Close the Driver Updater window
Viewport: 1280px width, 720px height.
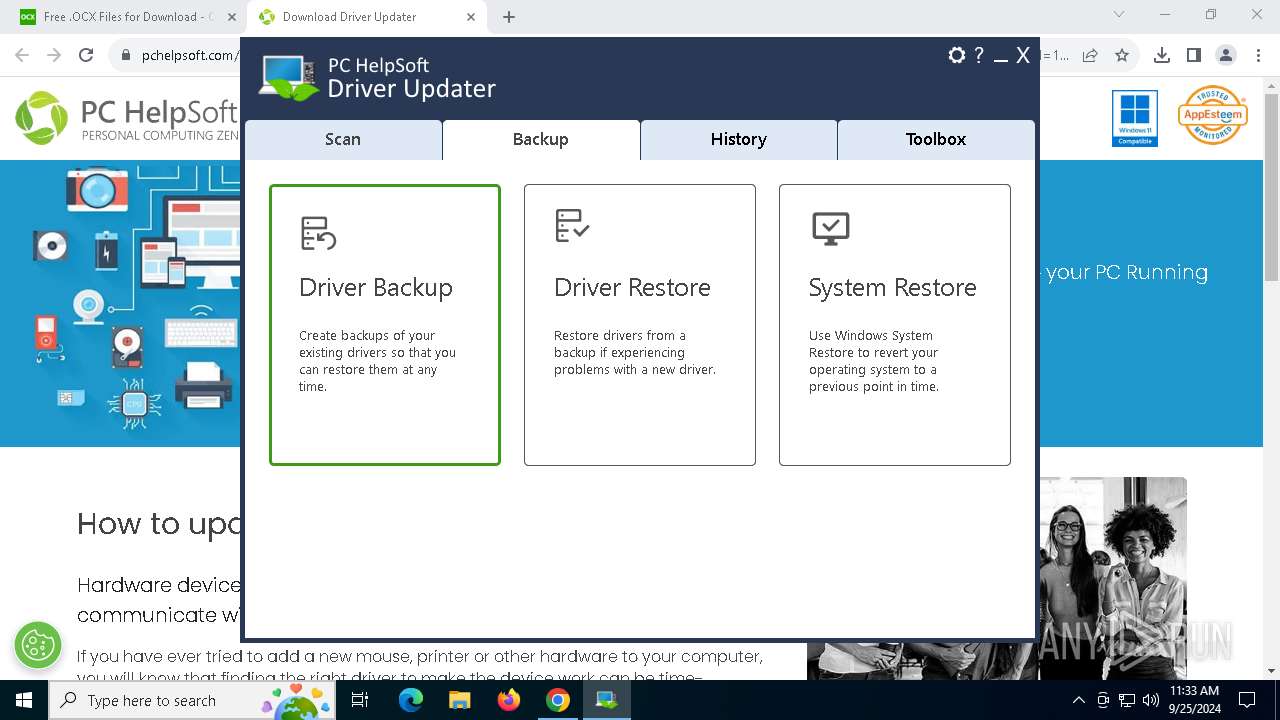click(1023, 56)
